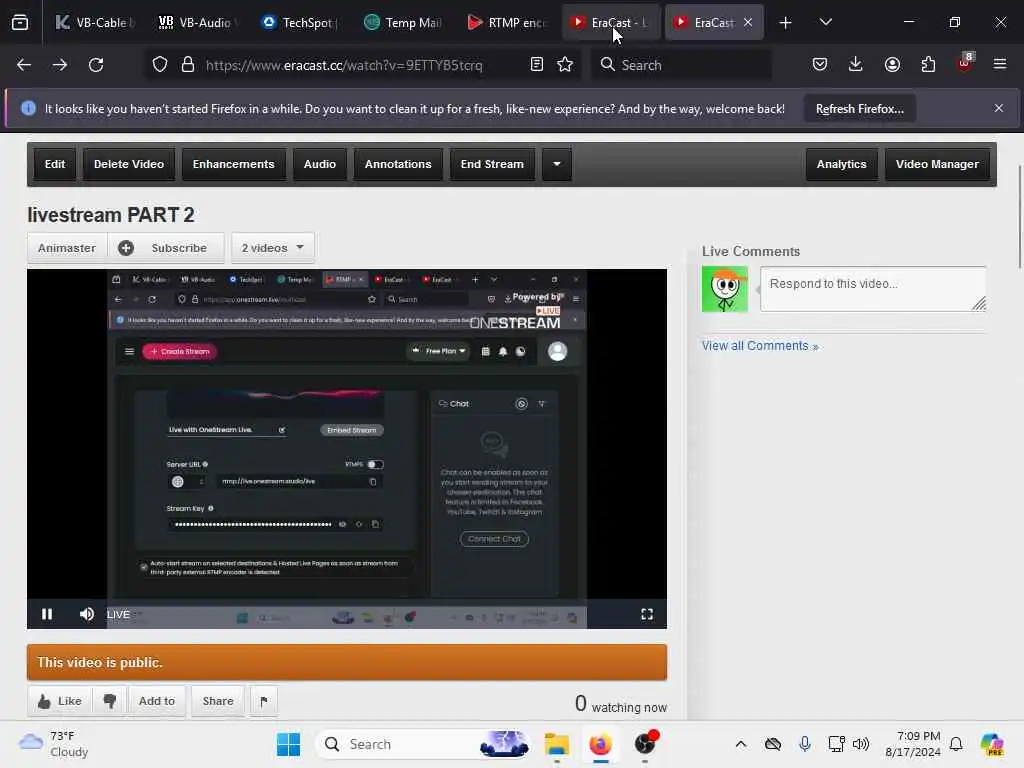1024x768 pixels.
Task: Open the Video Manager
Action: coord(937,165)
